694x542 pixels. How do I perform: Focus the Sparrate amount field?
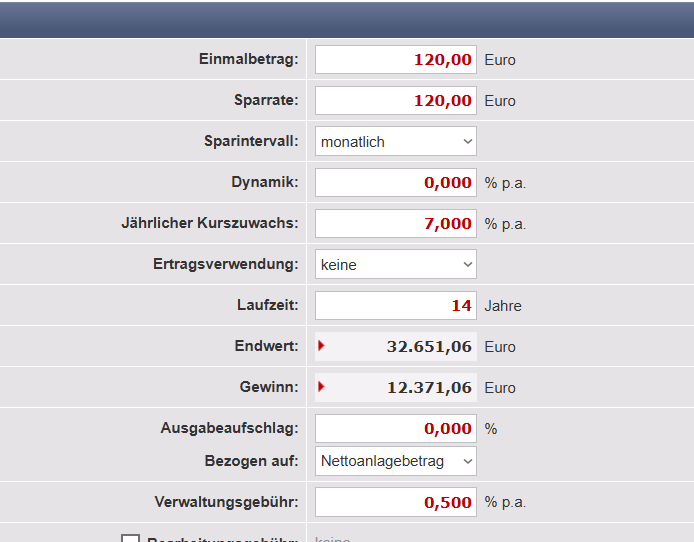pyautogui.click(x=396, y=101)
